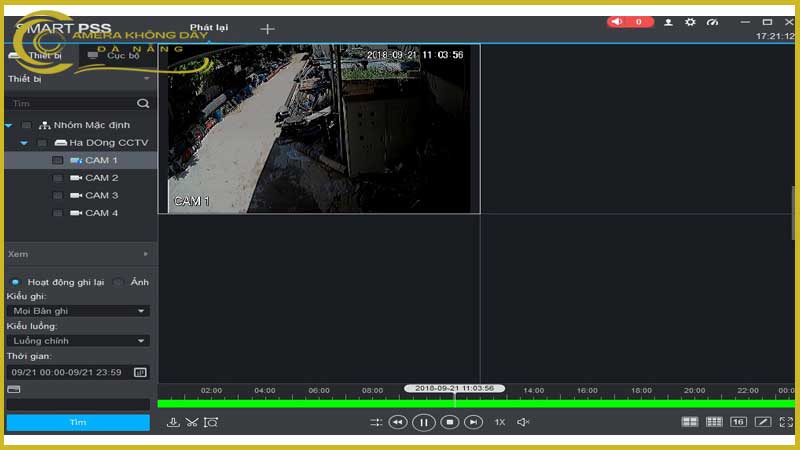Click the blue Tìm search button

(78, 422)
